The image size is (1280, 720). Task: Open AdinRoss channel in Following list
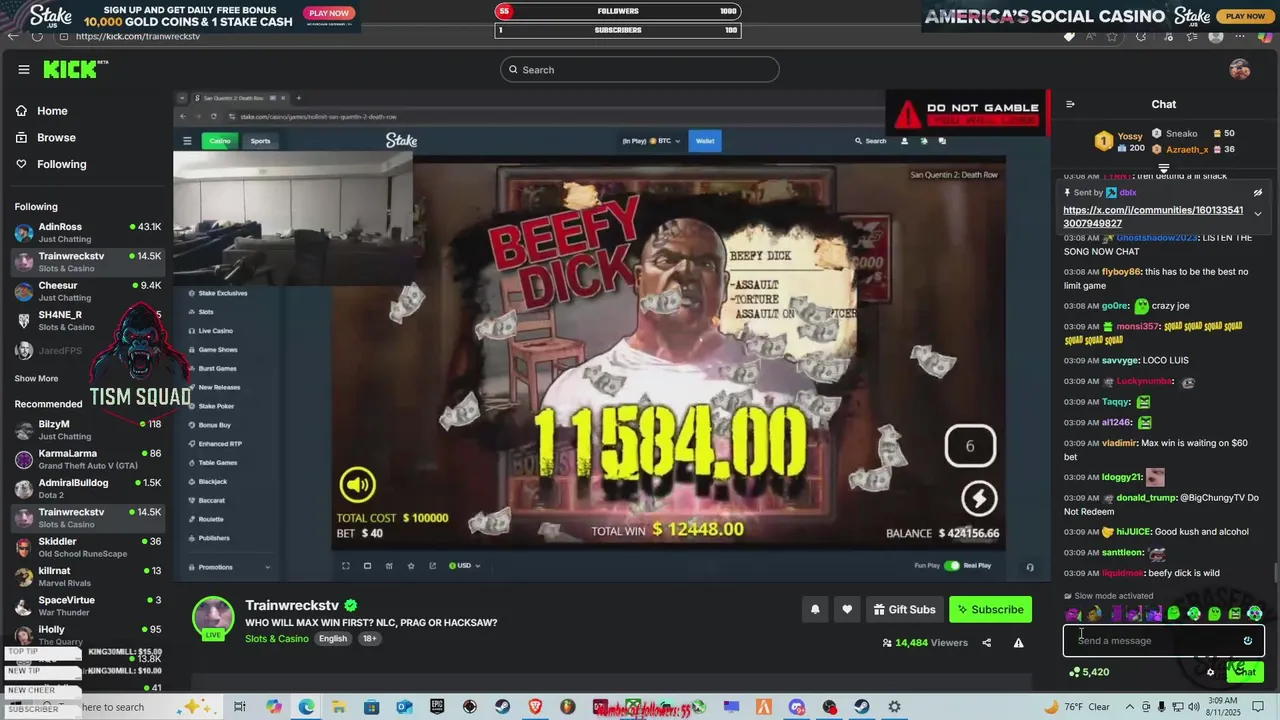pos(88,232)
